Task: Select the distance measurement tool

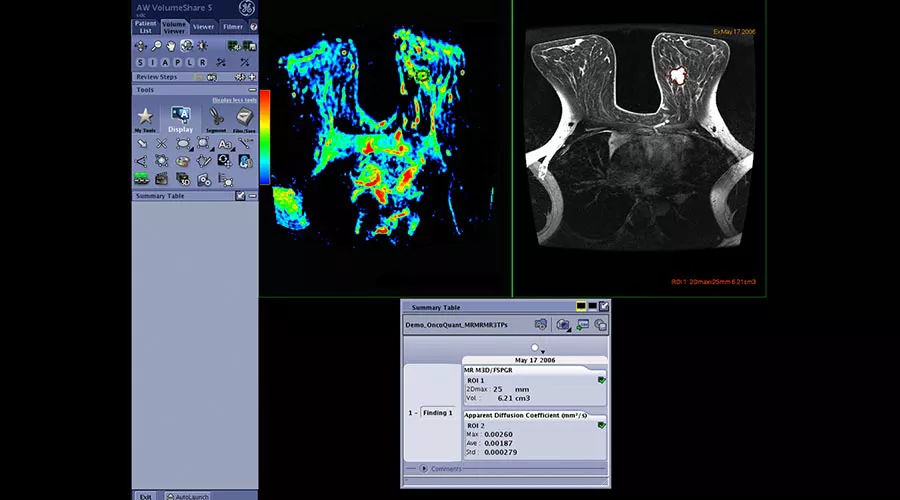Action: 245,144
